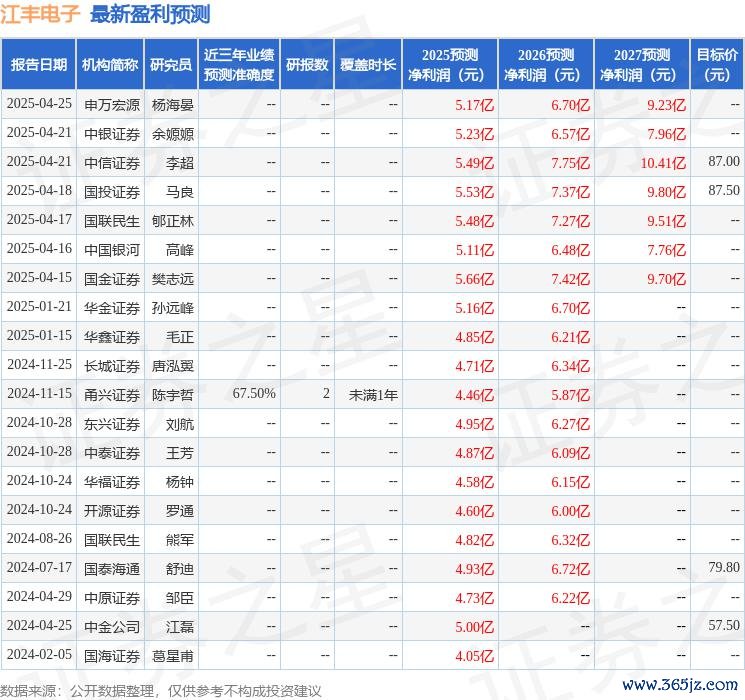Click institution 中银证券
Screen dimensions: 745x700
coord(112,134)
